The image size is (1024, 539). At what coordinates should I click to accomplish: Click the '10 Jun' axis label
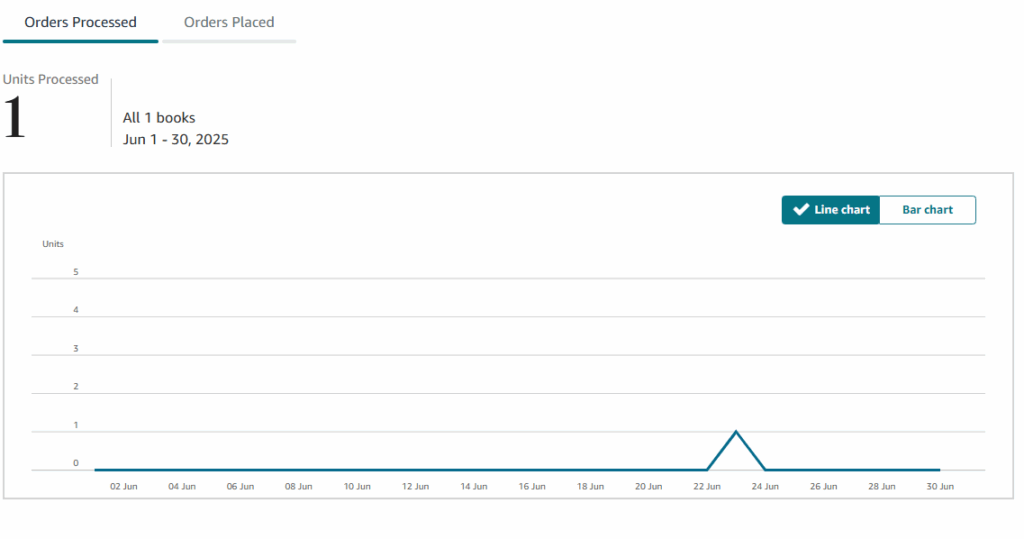click(x=357, y=486)
